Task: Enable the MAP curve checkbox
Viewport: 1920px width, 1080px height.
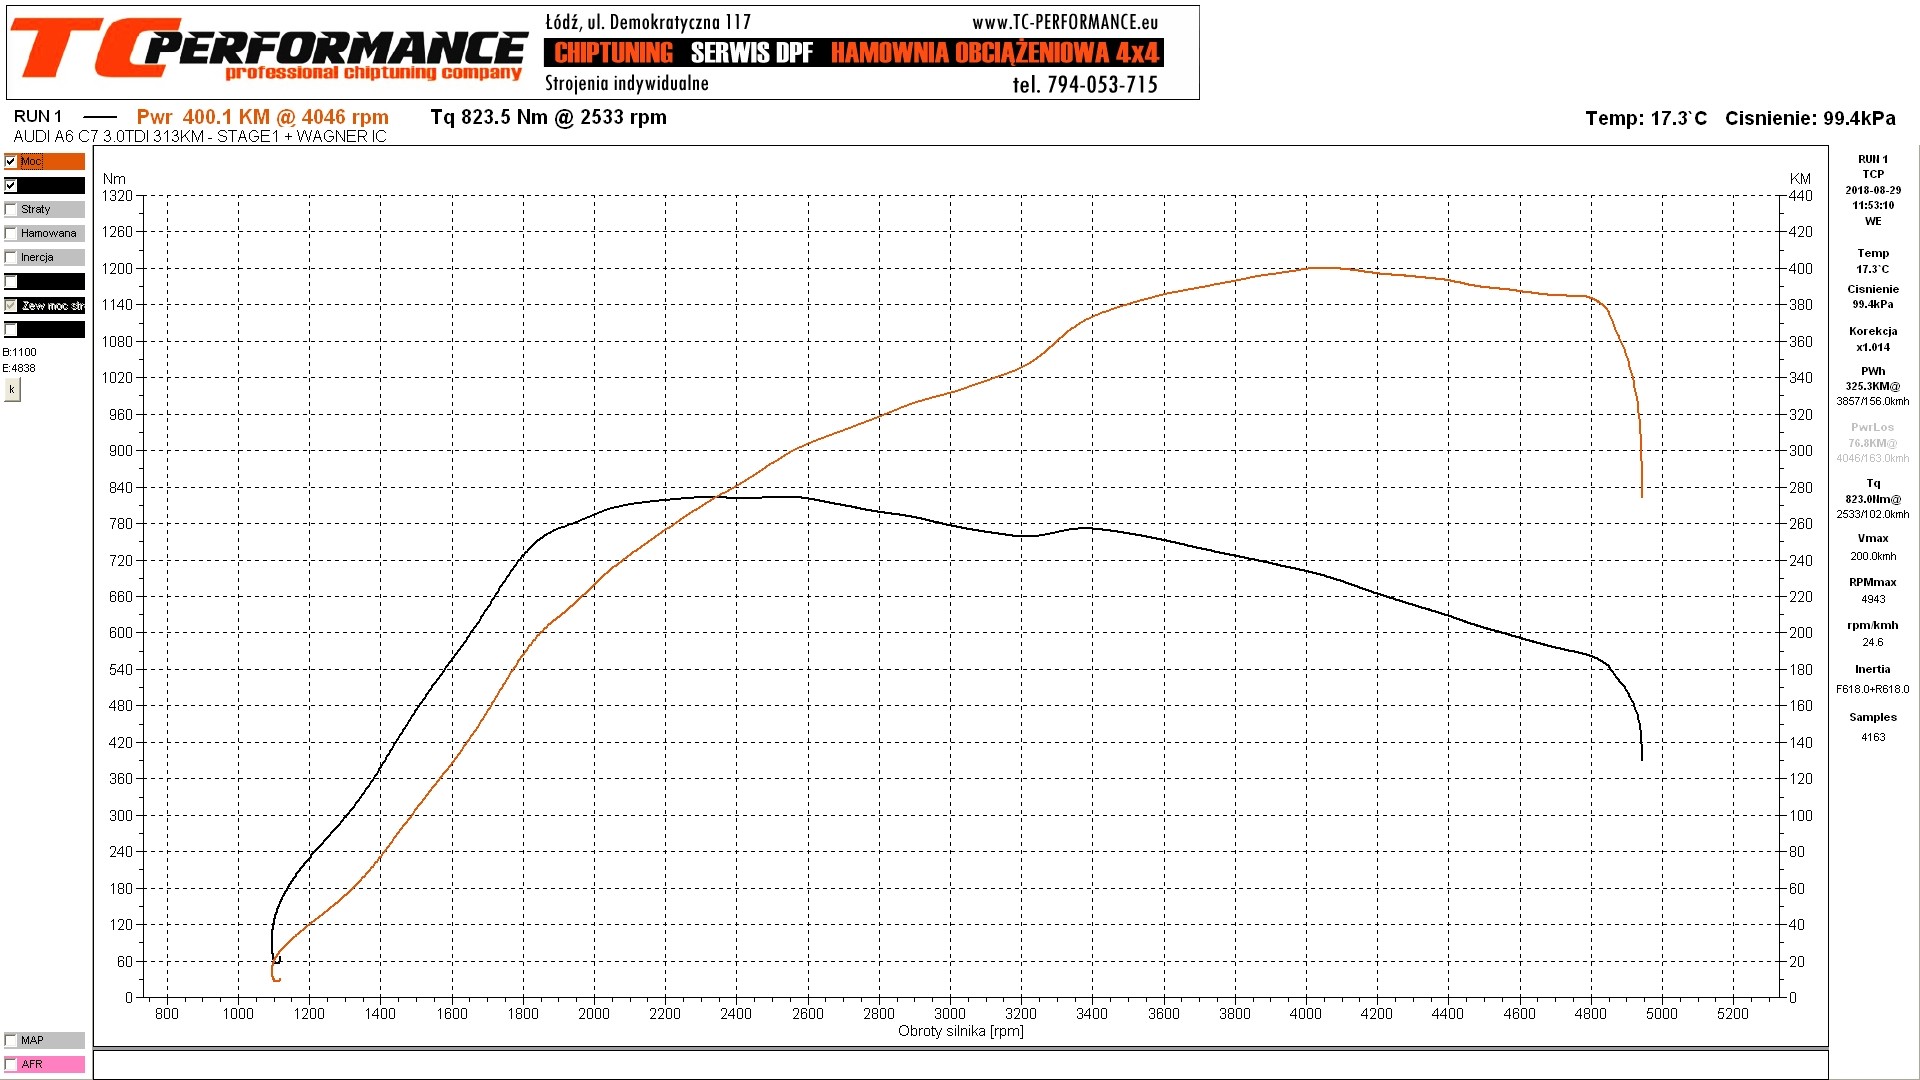Action: 11,1040
